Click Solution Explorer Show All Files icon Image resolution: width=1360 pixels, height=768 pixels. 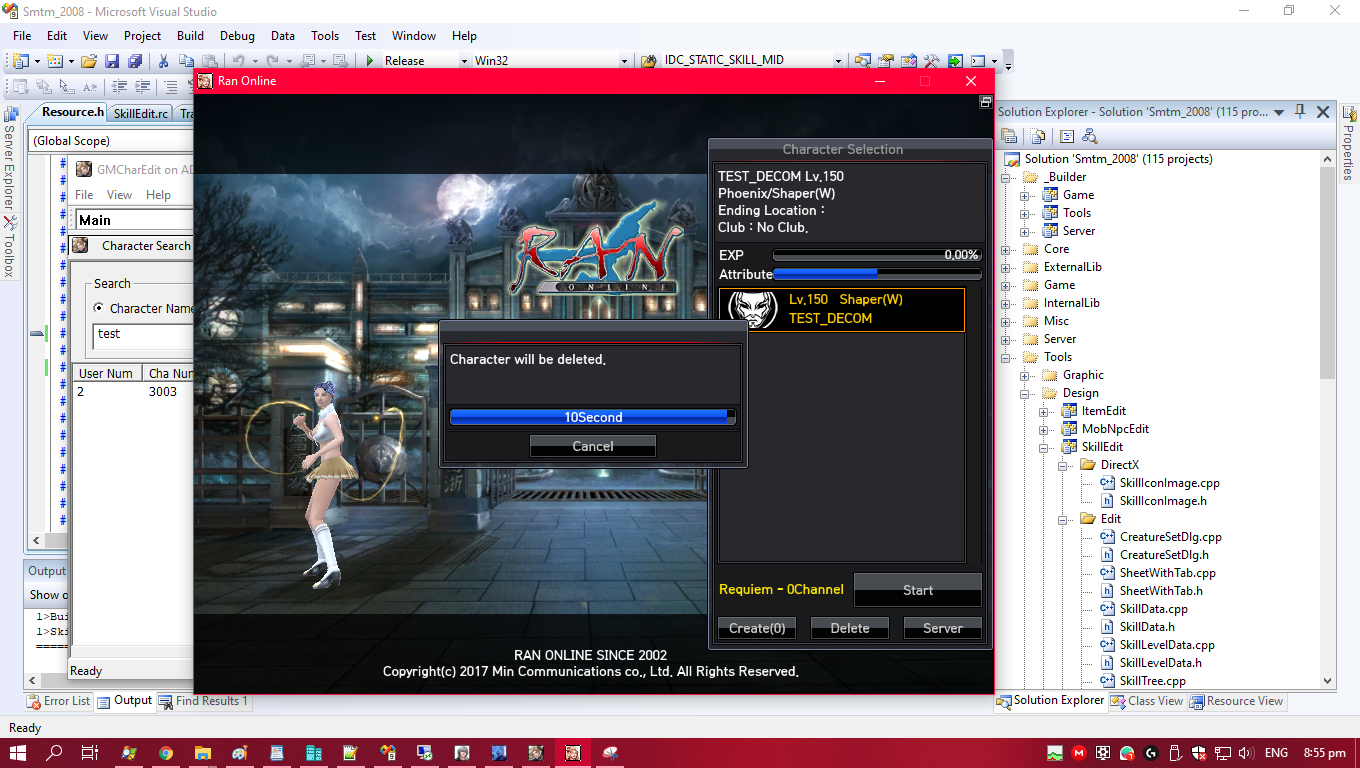(1038, 136)
